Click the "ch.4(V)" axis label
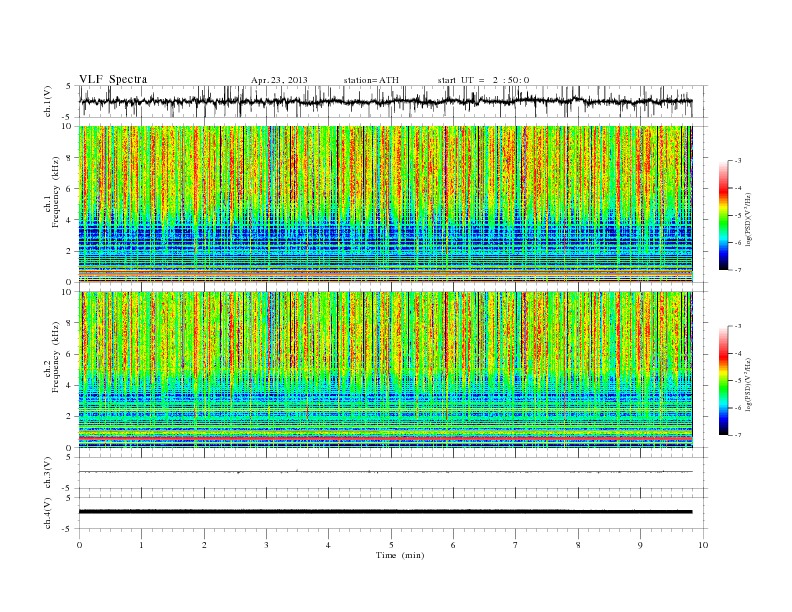Image resolution: width=792 pixels, height=612 pixels. (48, 513)
